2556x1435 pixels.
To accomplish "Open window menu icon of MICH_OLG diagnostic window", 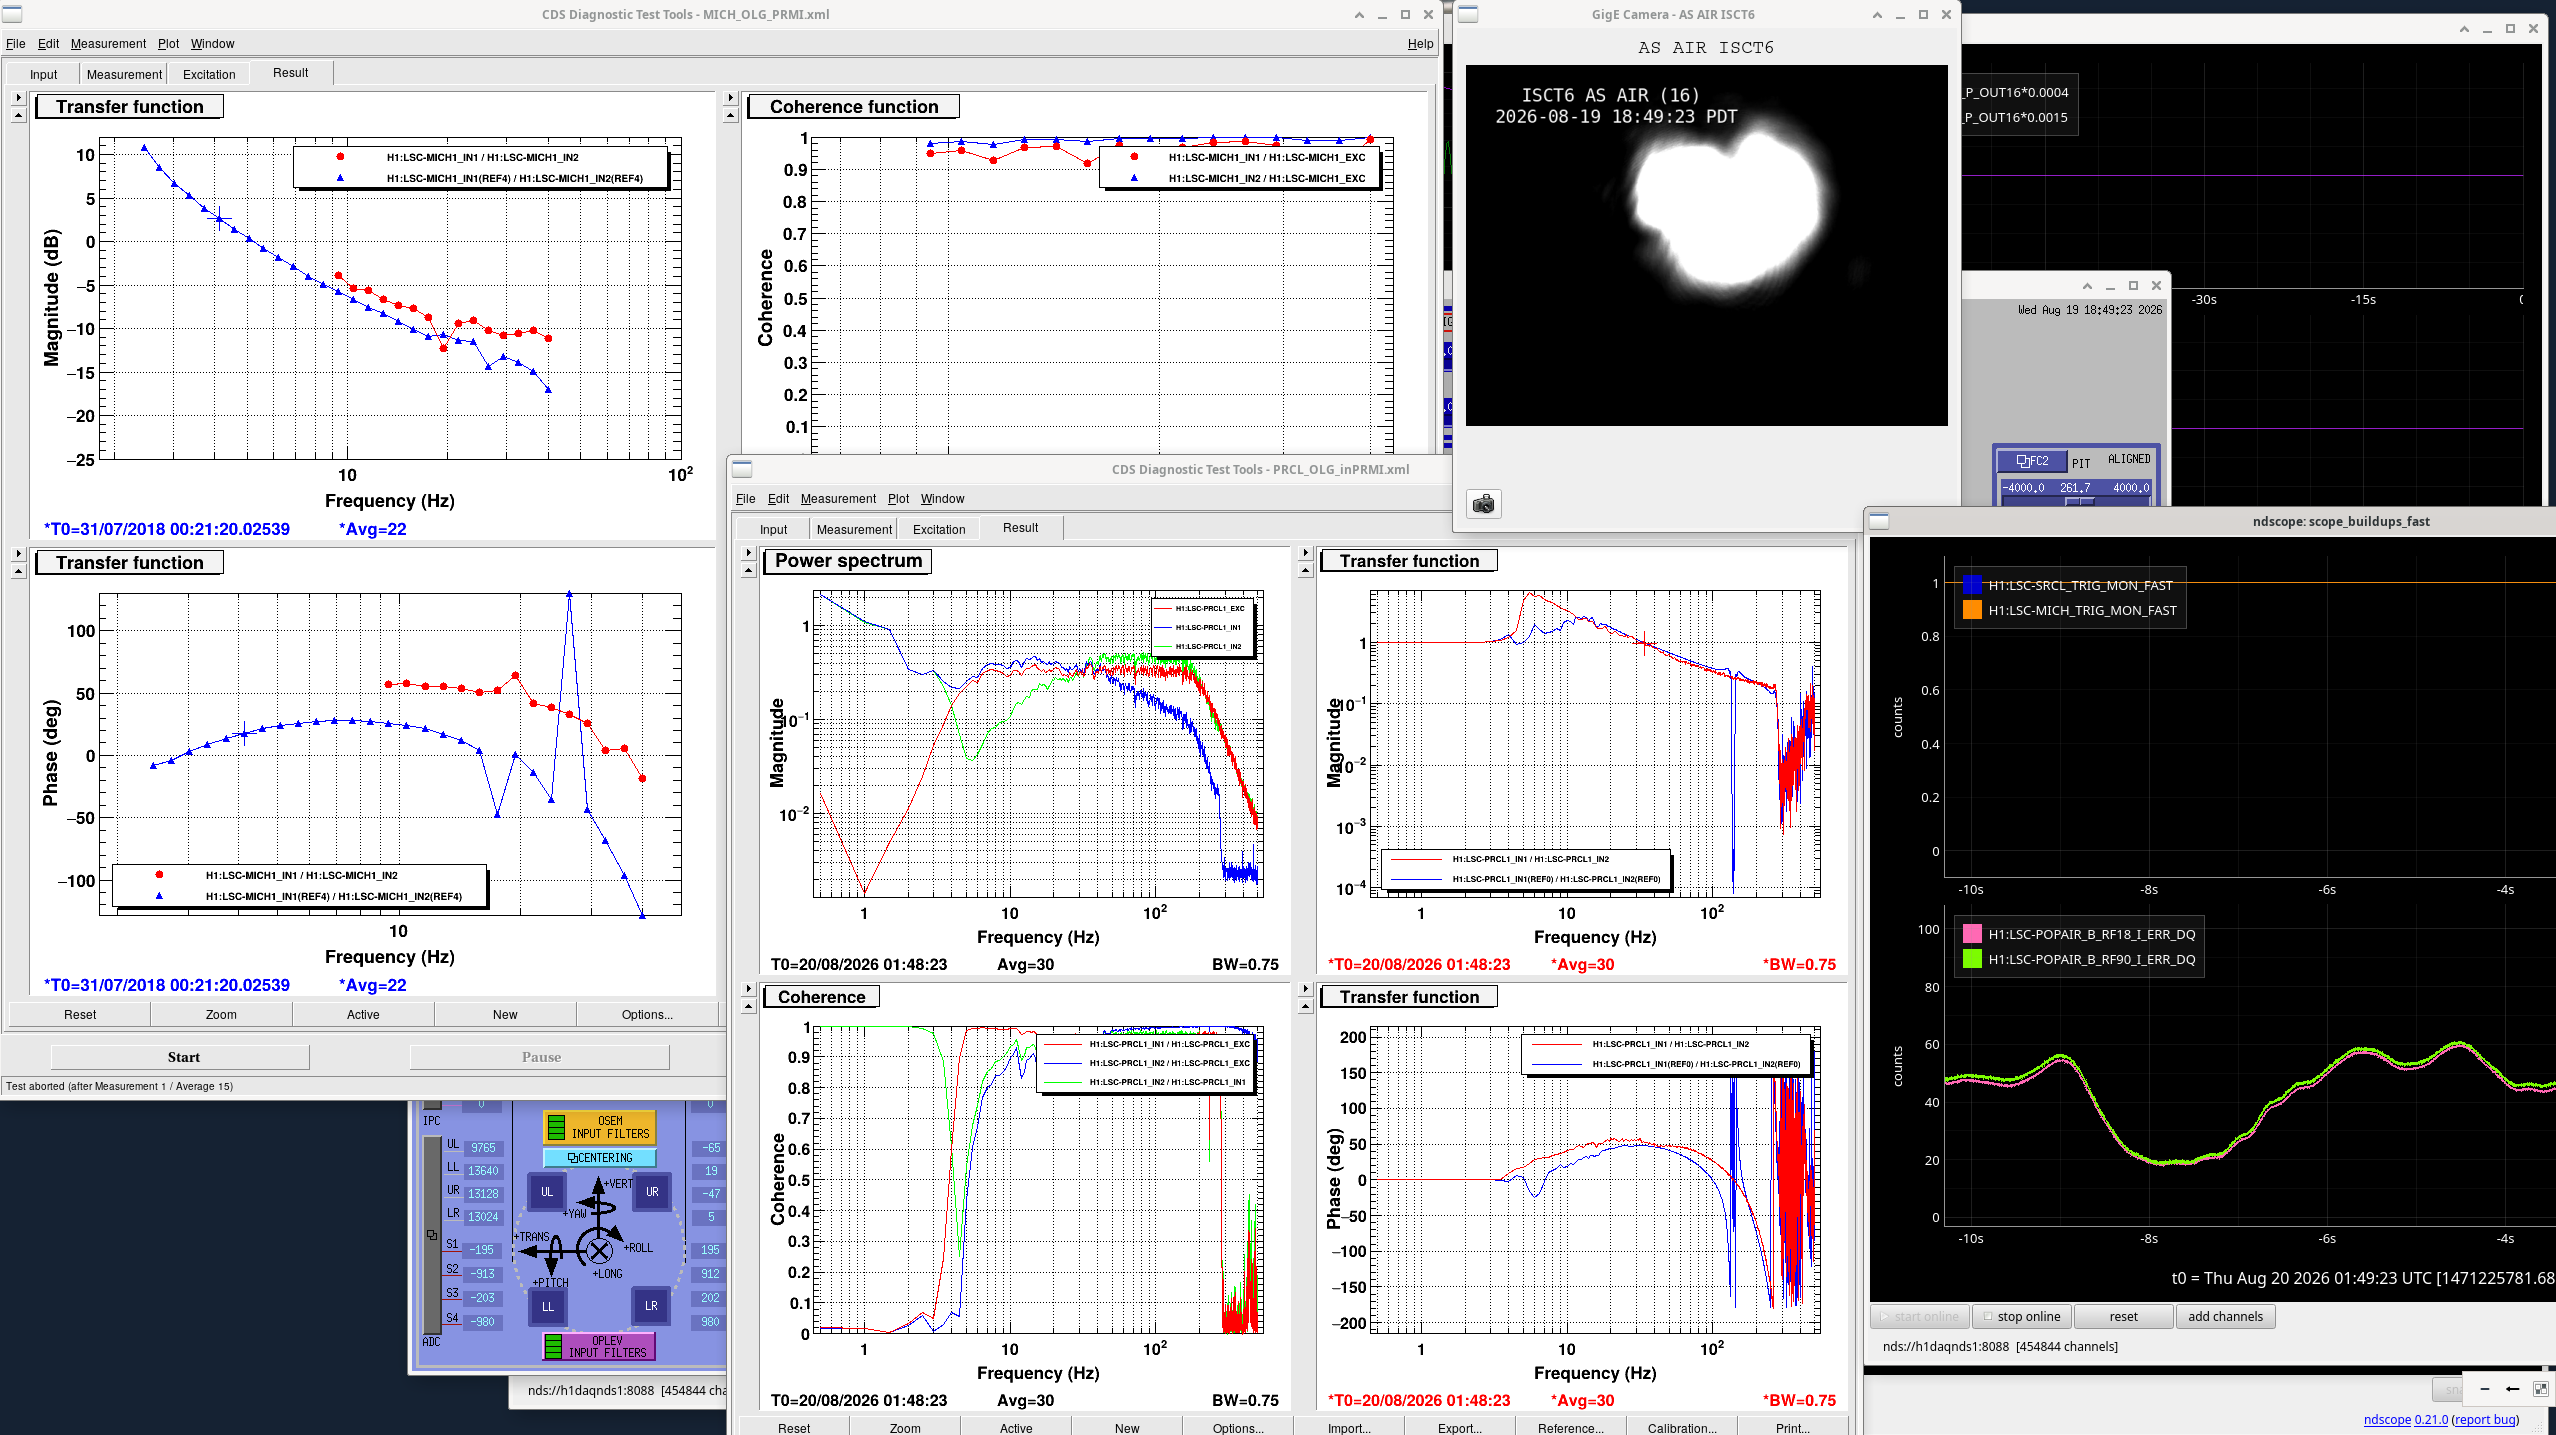I will (12, 14).
